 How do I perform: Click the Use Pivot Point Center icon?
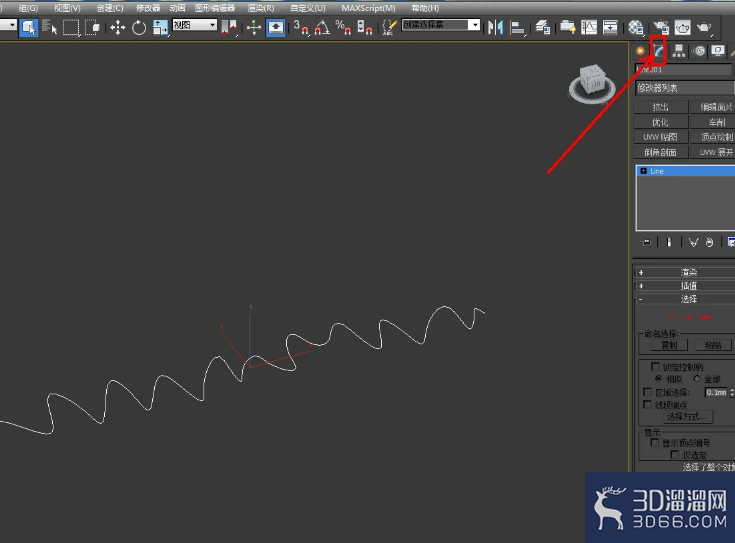coord(229,27)
